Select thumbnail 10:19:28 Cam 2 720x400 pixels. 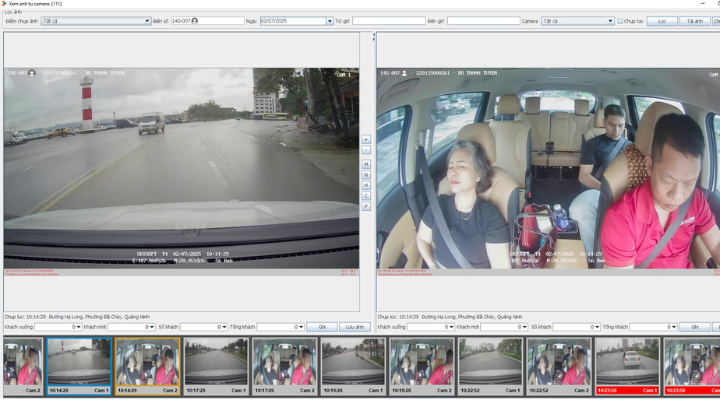tap(422, 366)
